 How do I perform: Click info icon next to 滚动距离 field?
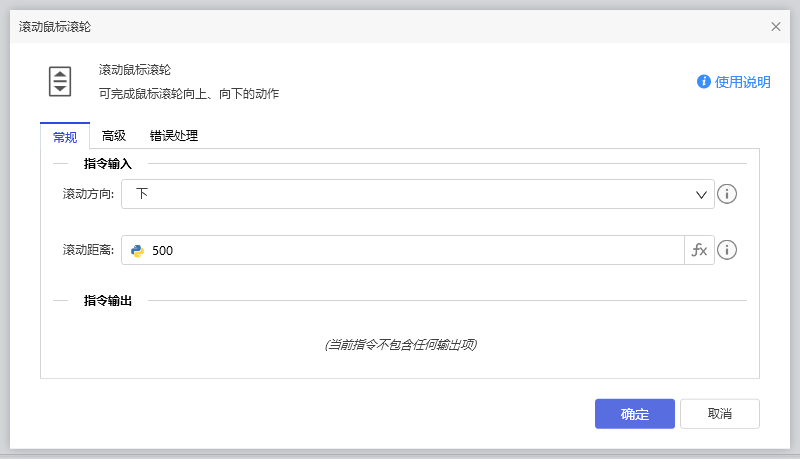click(727, 250)
